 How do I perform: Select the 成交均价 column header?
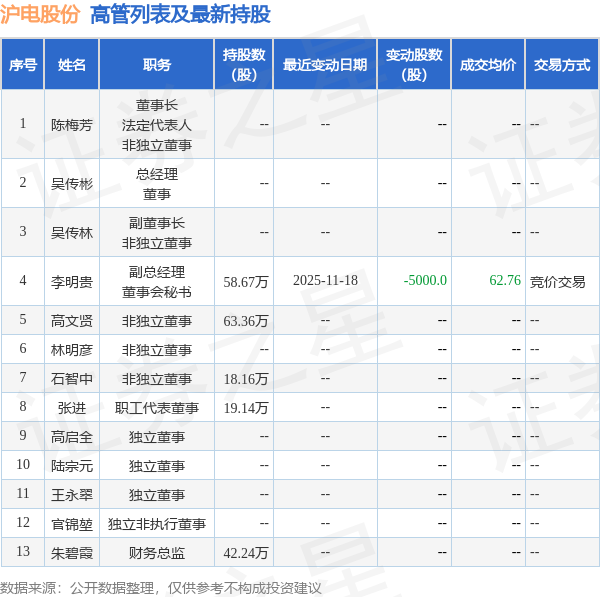488,65
